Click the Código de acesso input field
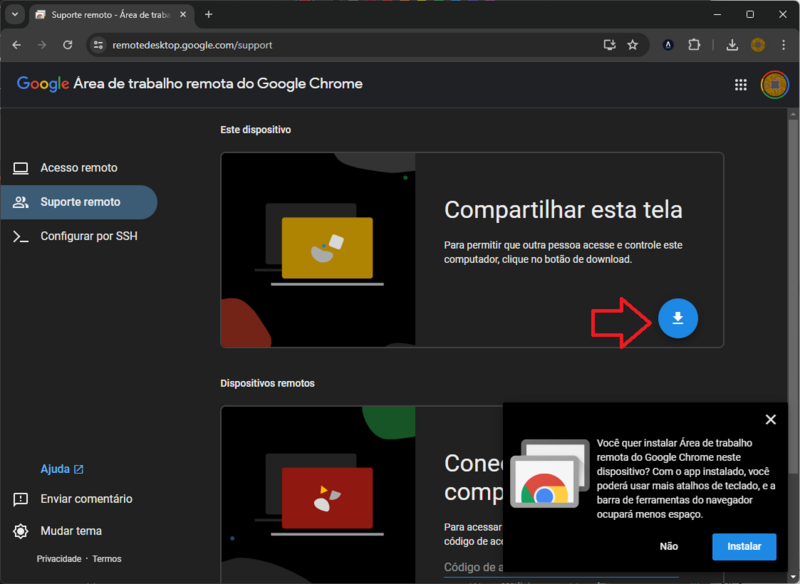The height and width of the screenshot is (584, 800). click(x=473, y=568)
